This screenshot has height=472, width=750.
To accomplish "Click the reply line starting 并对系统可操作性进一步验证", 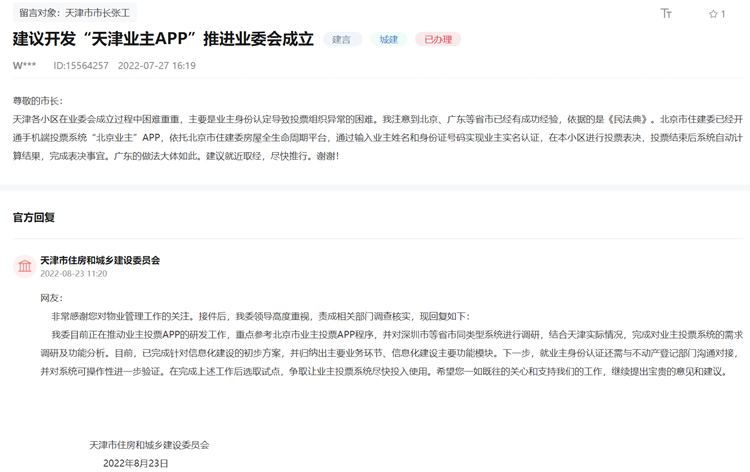I will [384, 372].
